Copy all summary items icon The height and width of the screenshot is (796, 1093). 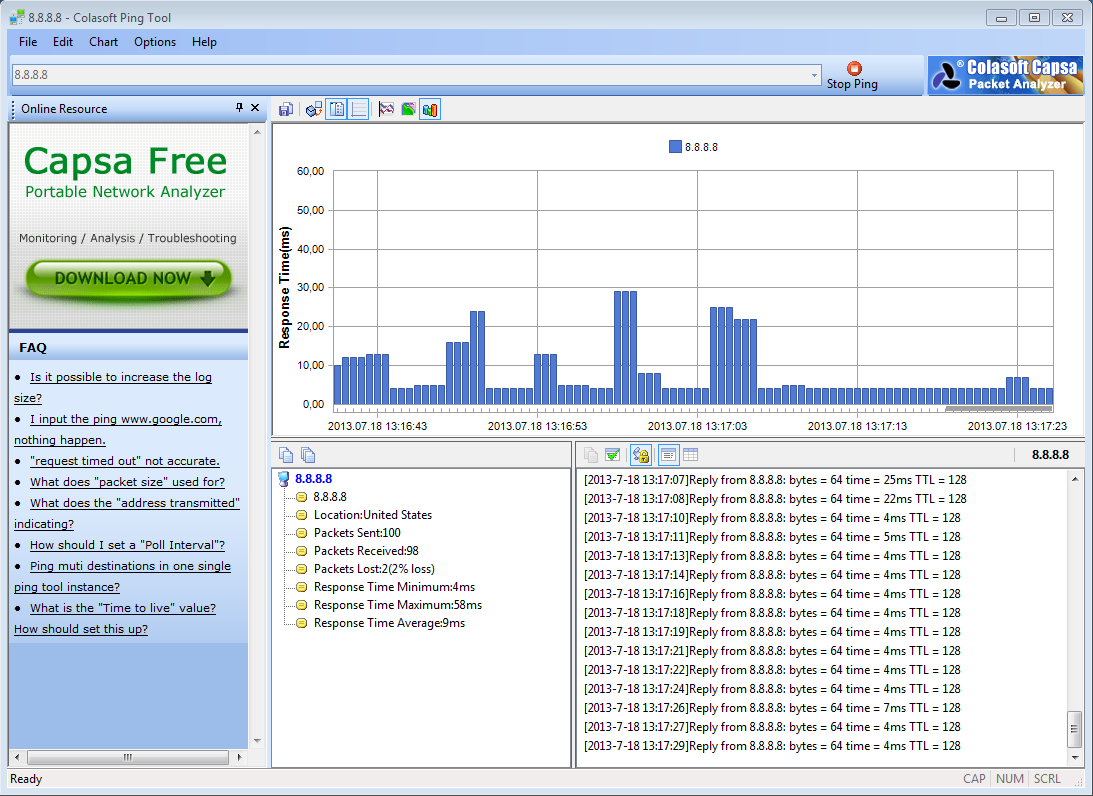point(308,455)
